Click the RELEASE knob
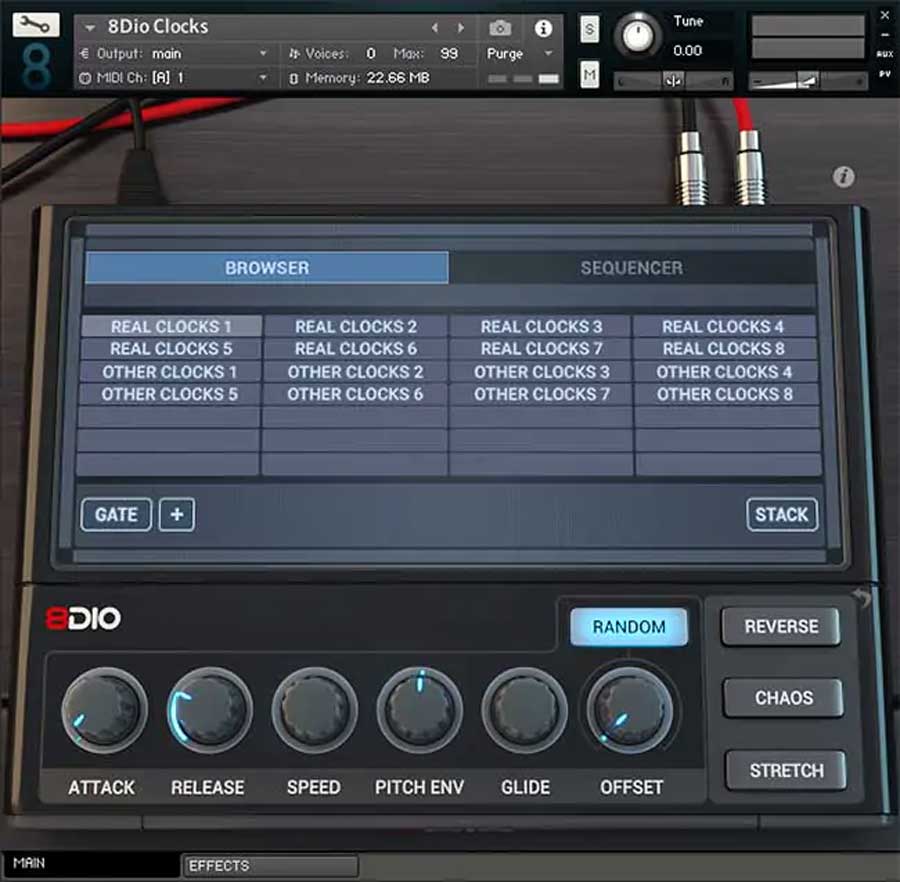Screen dimensions: 900x882 (210, 710)
